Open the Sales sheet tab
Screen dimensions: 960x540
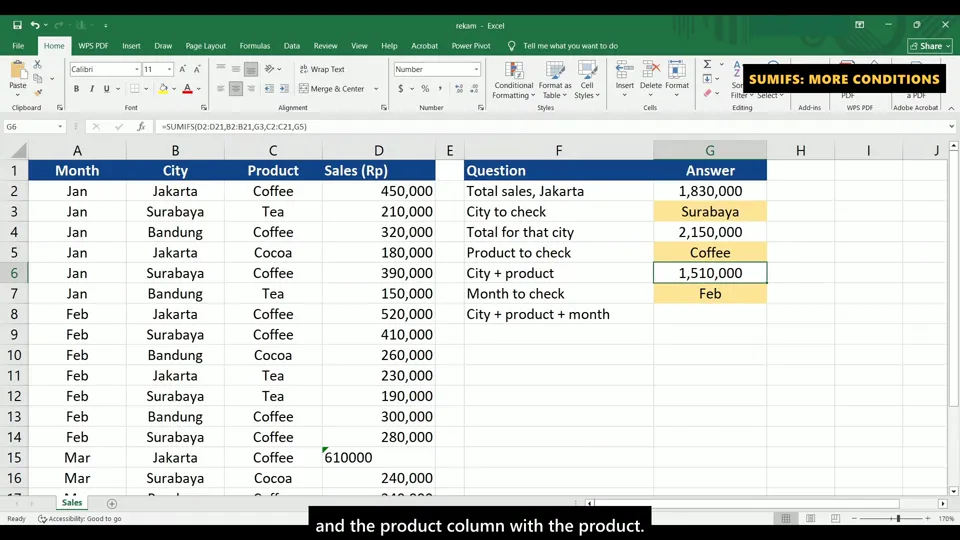[x=72, y=503]
